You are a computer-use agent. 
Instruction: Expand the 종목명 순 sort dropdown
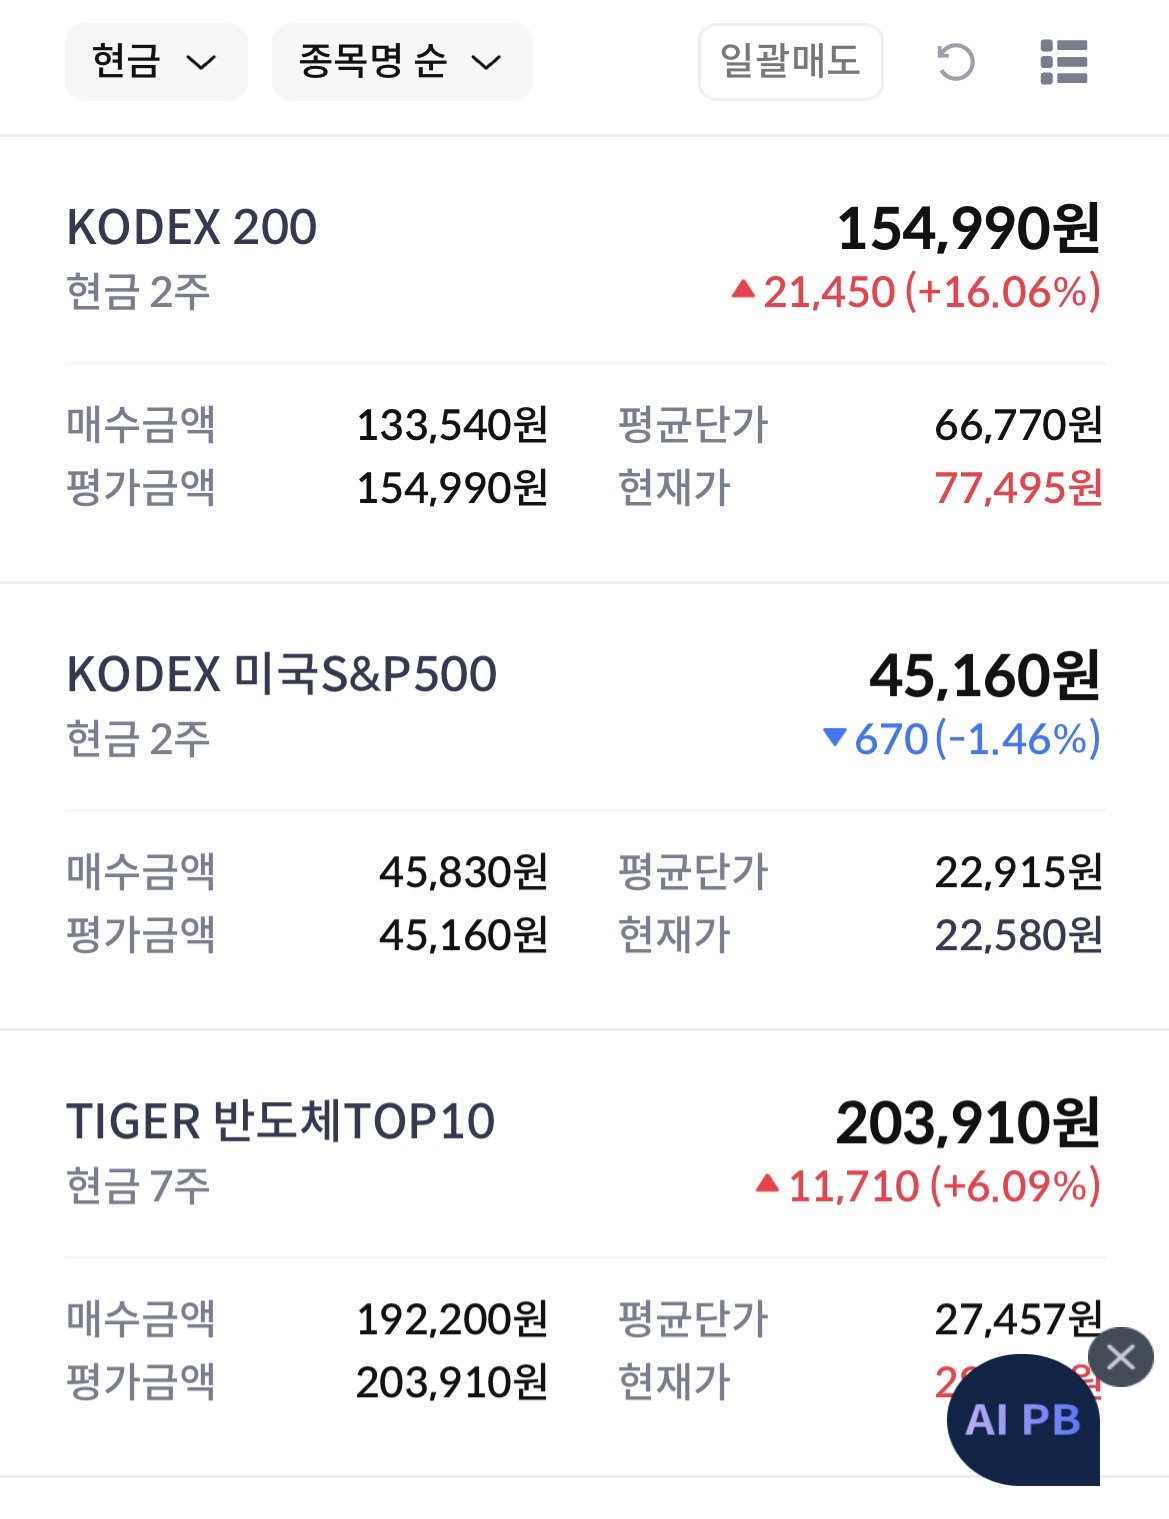coord(401,62)
